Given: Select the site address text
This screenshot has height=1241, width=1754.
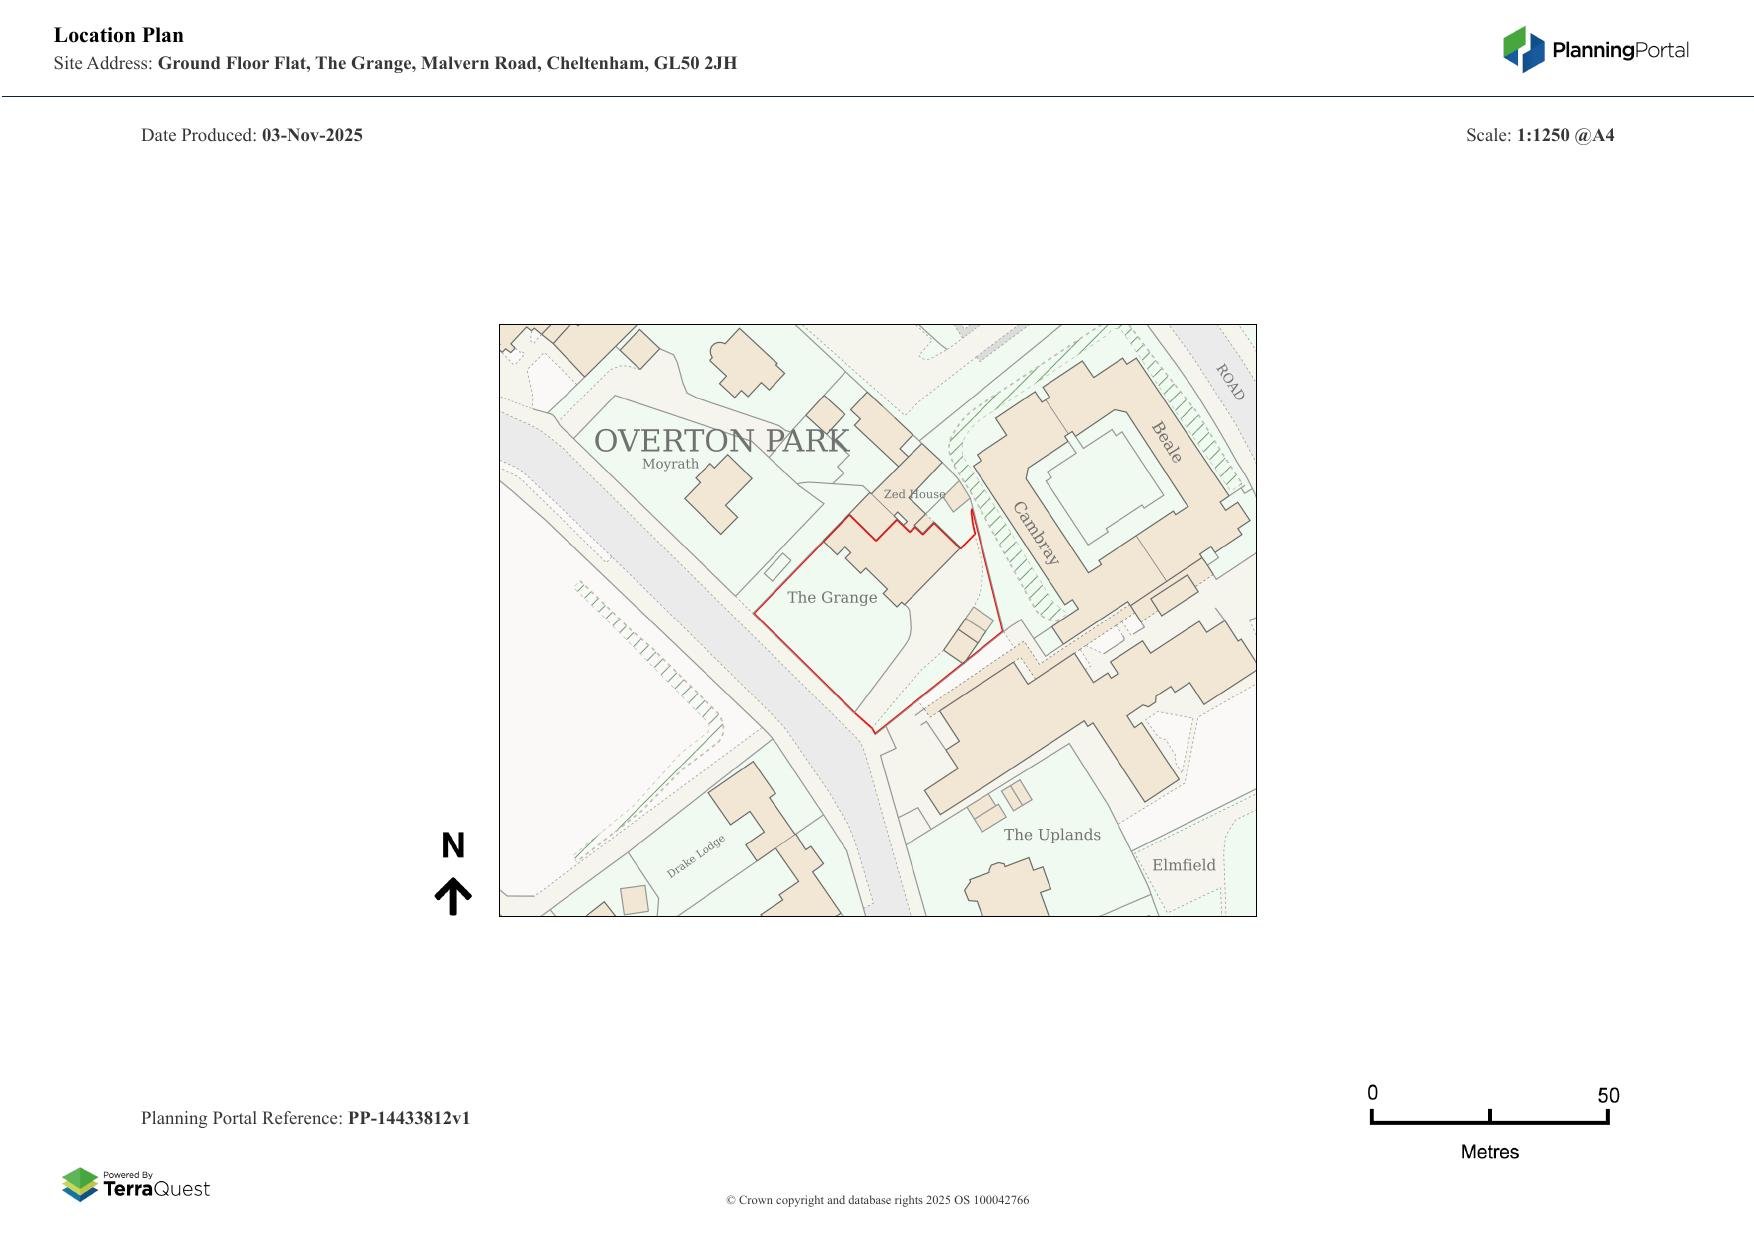Looking at the screenshot, I should 447,63.
